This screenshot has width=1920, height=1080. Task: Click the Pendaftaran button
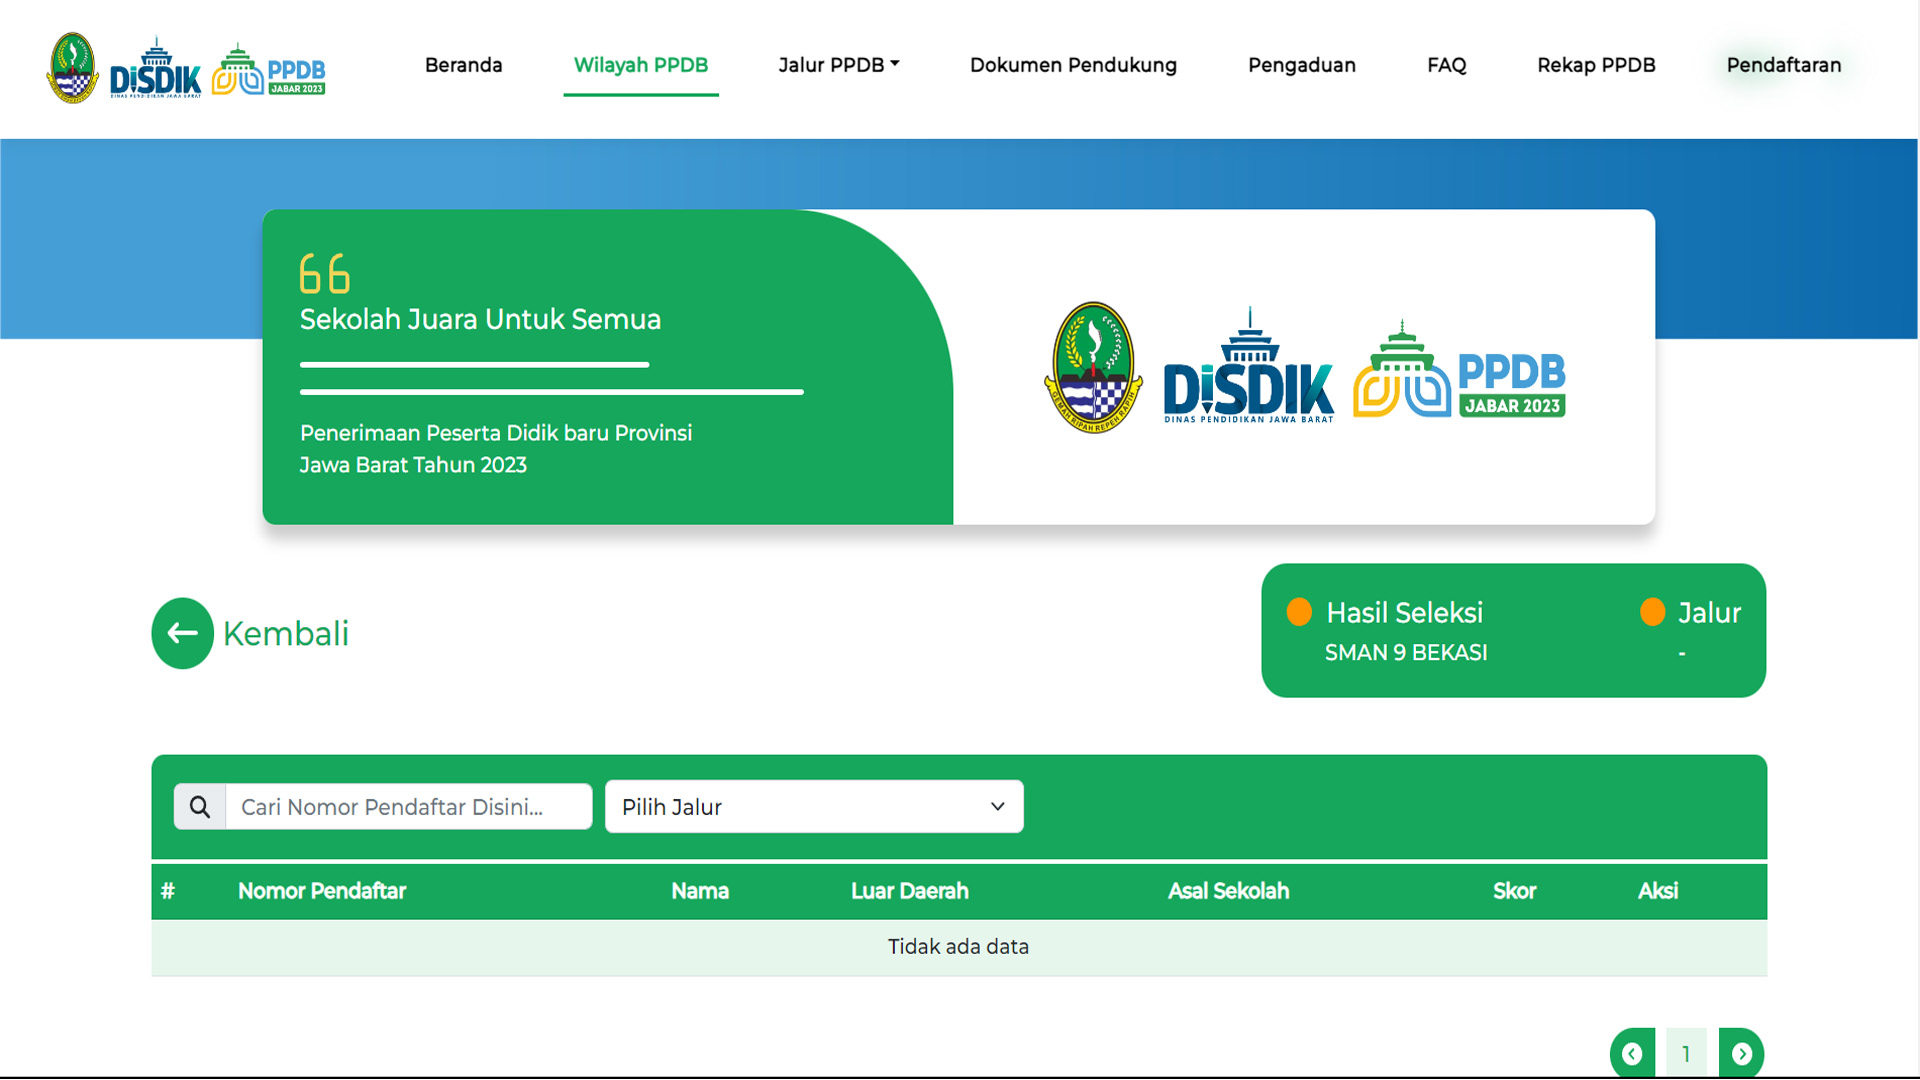1783,65
